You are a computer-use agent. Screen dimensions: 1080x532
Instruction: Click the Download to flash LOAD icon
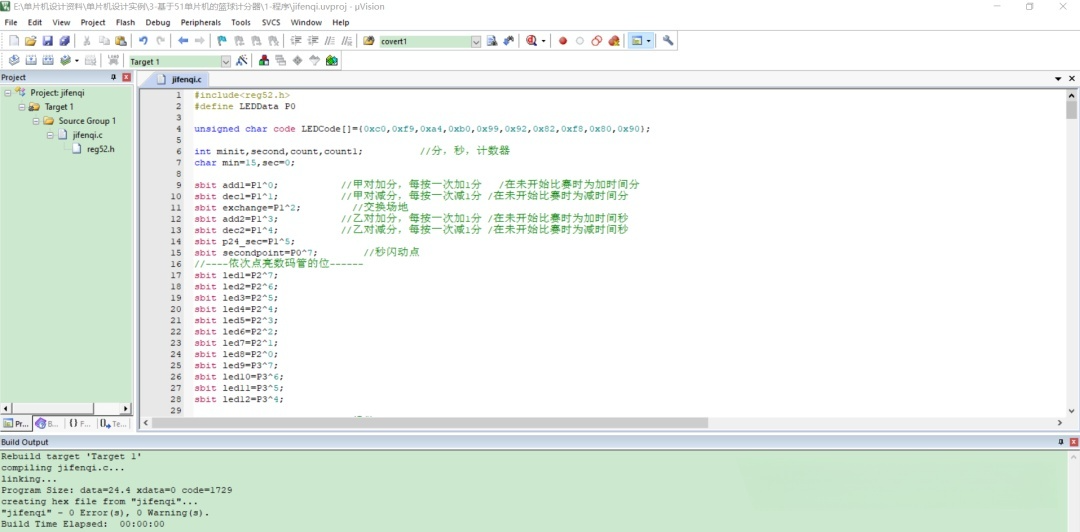(x=113, y=61)
